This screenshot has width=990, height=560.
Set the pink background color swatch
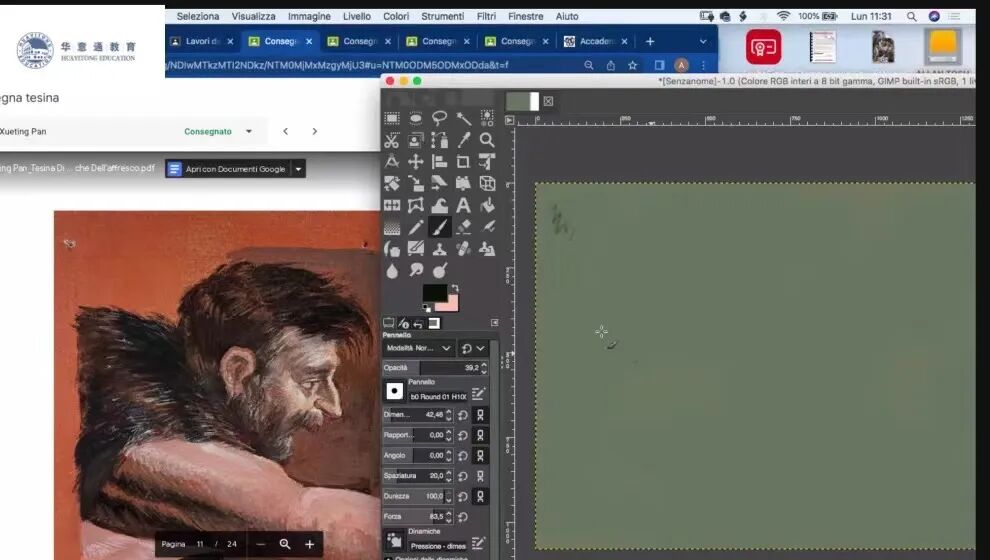pos(452,306)
